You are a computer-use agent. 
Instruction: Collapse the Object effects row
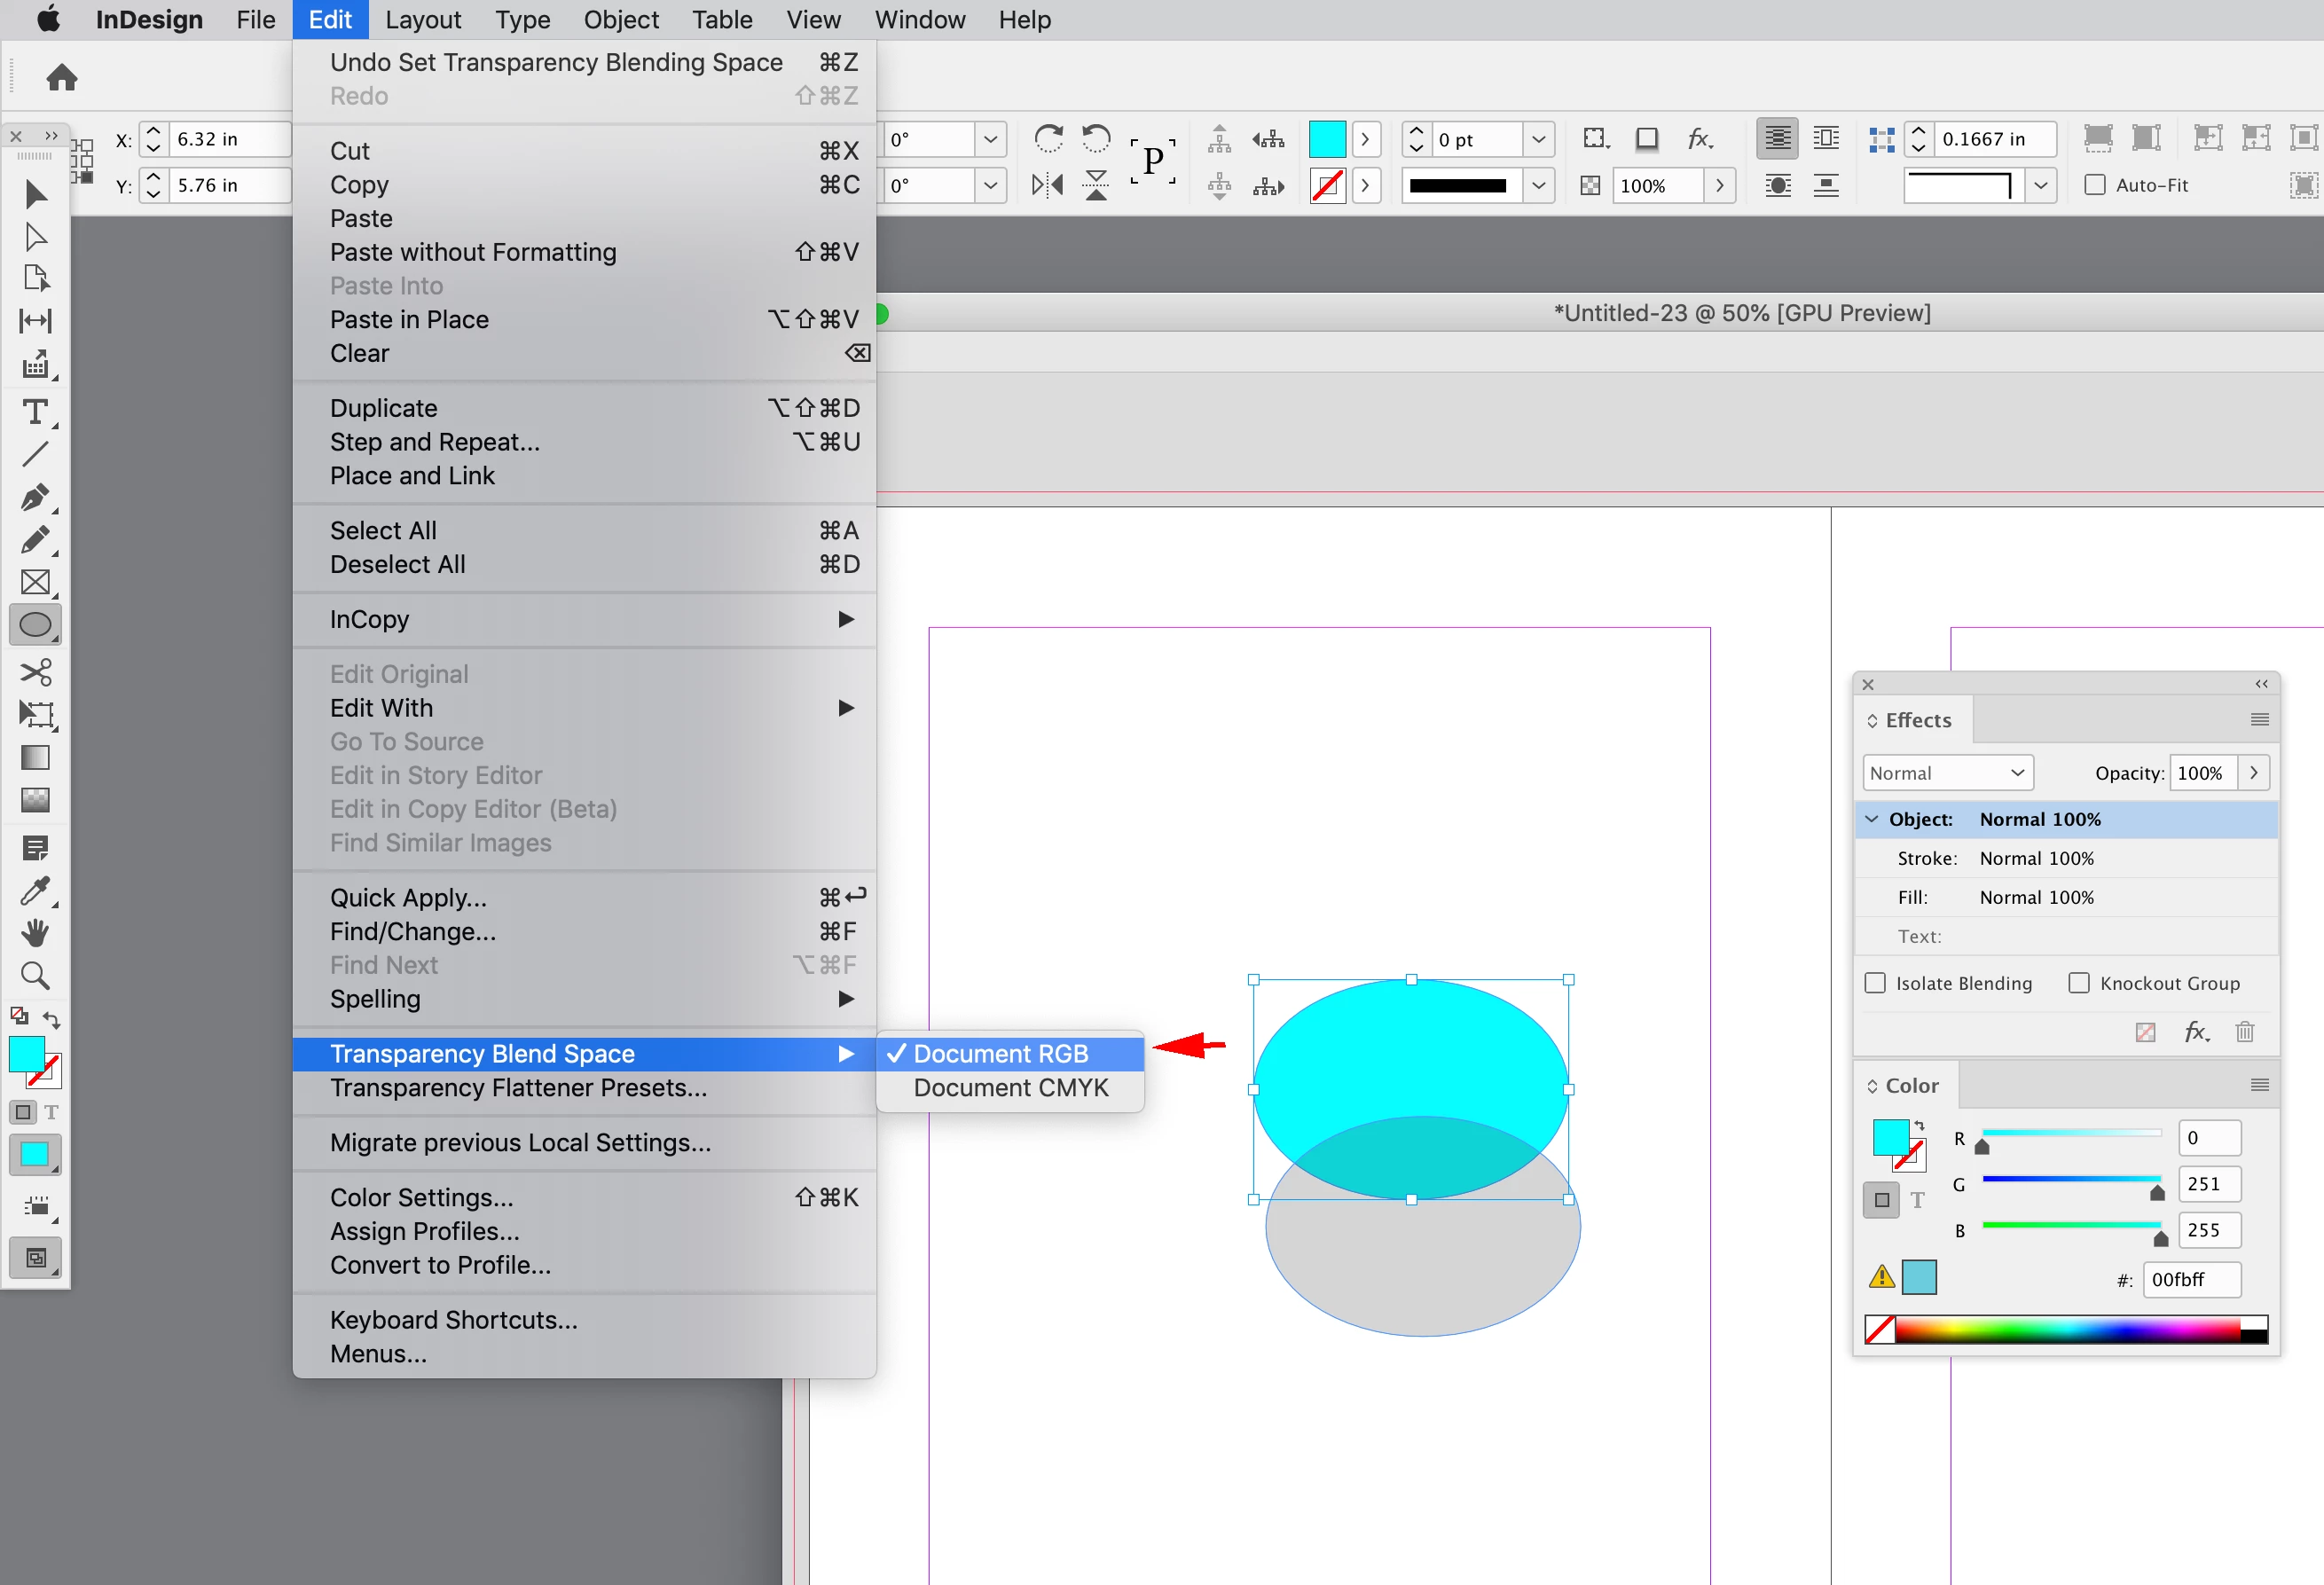[x=1872, y=819]
